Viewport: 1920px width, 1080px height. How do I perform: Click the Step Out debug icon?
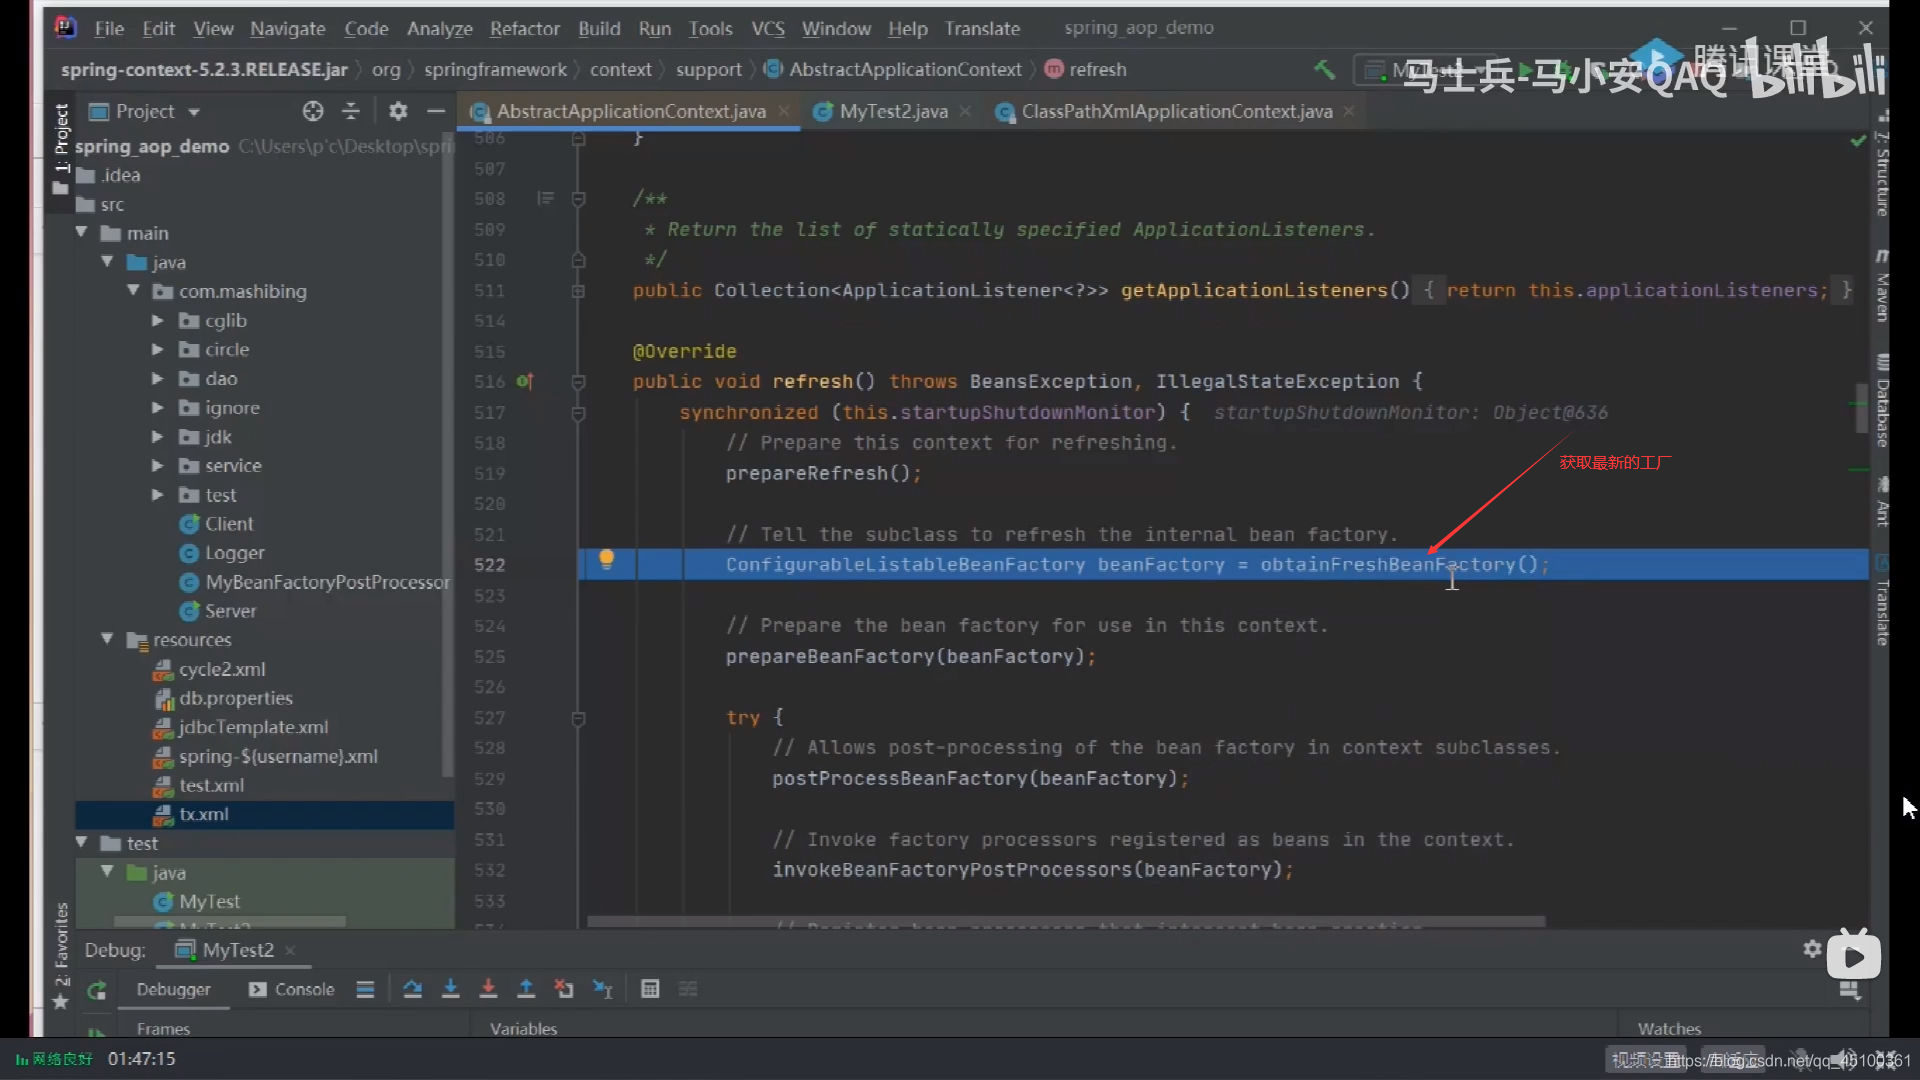tap(526, 989)
